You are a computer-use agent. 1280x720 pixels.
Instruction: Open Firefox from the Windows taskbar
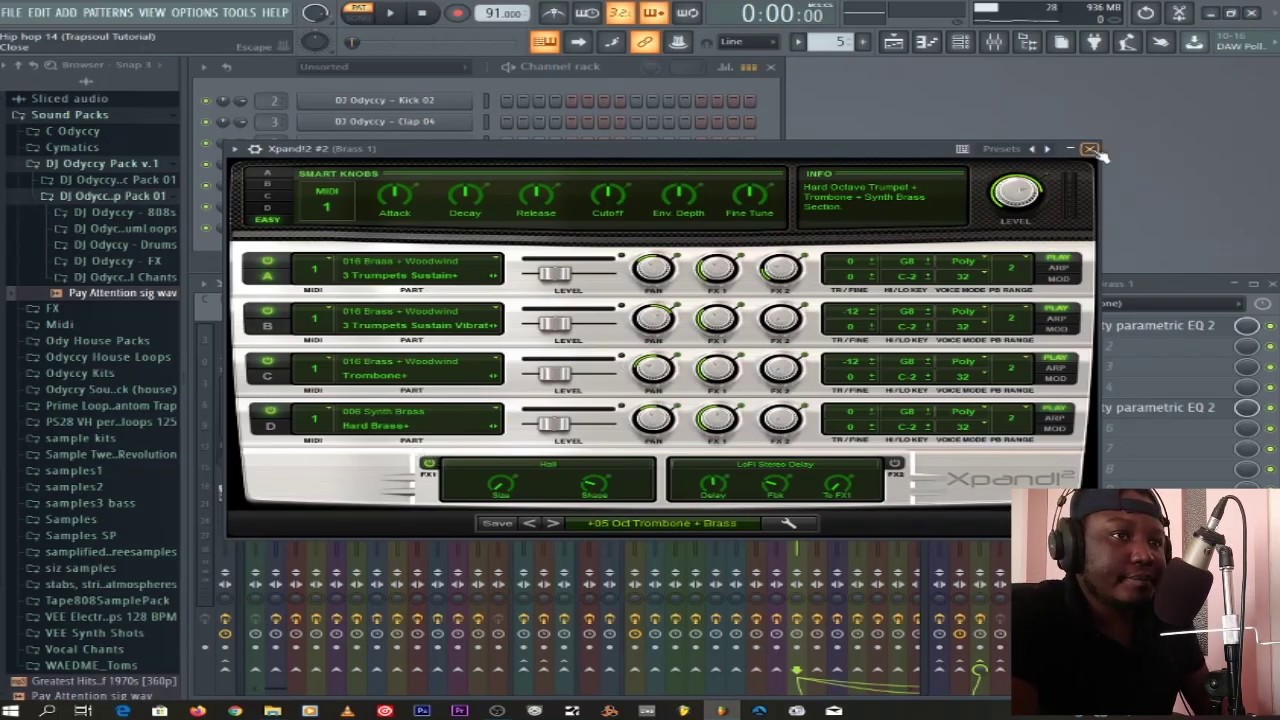[197, 711]
